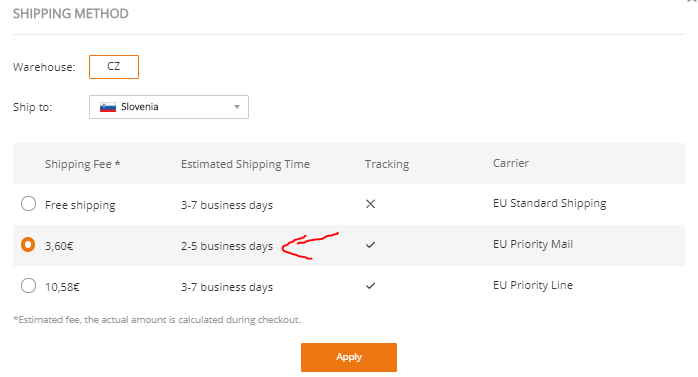Click the Carrier column header

coord(511,163)
